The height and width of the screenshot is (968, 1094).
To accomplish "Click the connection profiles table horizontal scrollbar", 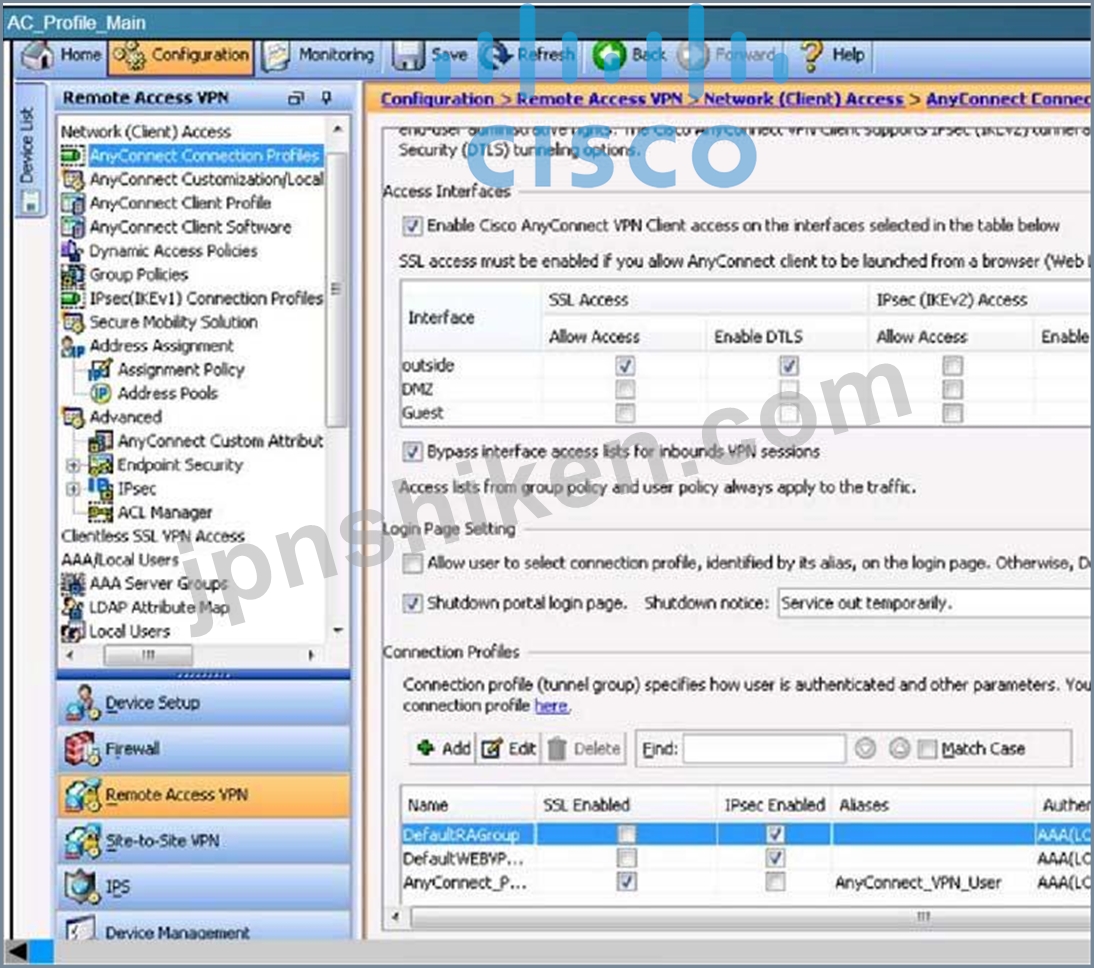I will (x=751, y=916).
